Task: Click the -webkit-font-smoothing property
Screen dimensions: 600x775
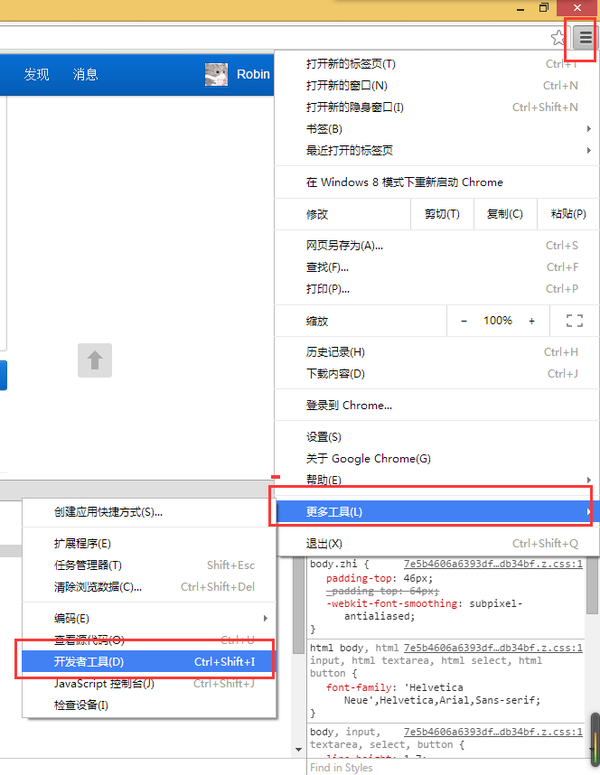Action: (x=391, y=603)
